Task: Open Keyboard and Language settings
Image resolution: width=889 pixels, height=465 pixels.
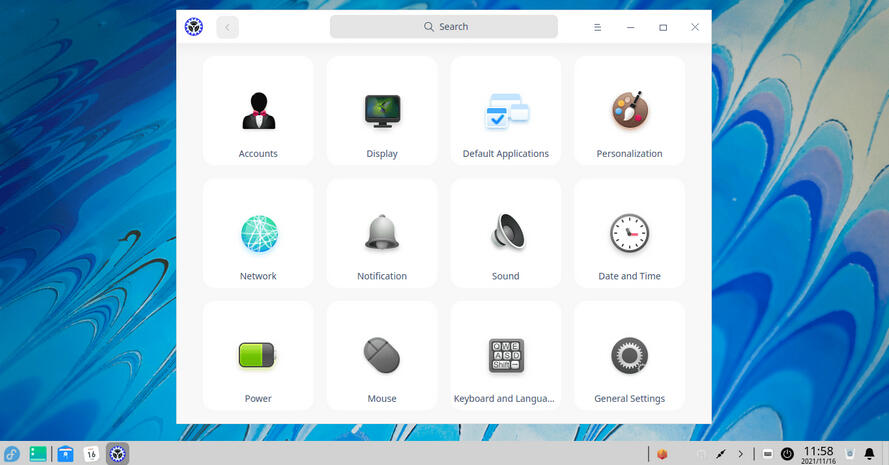Action: point(506,356)
